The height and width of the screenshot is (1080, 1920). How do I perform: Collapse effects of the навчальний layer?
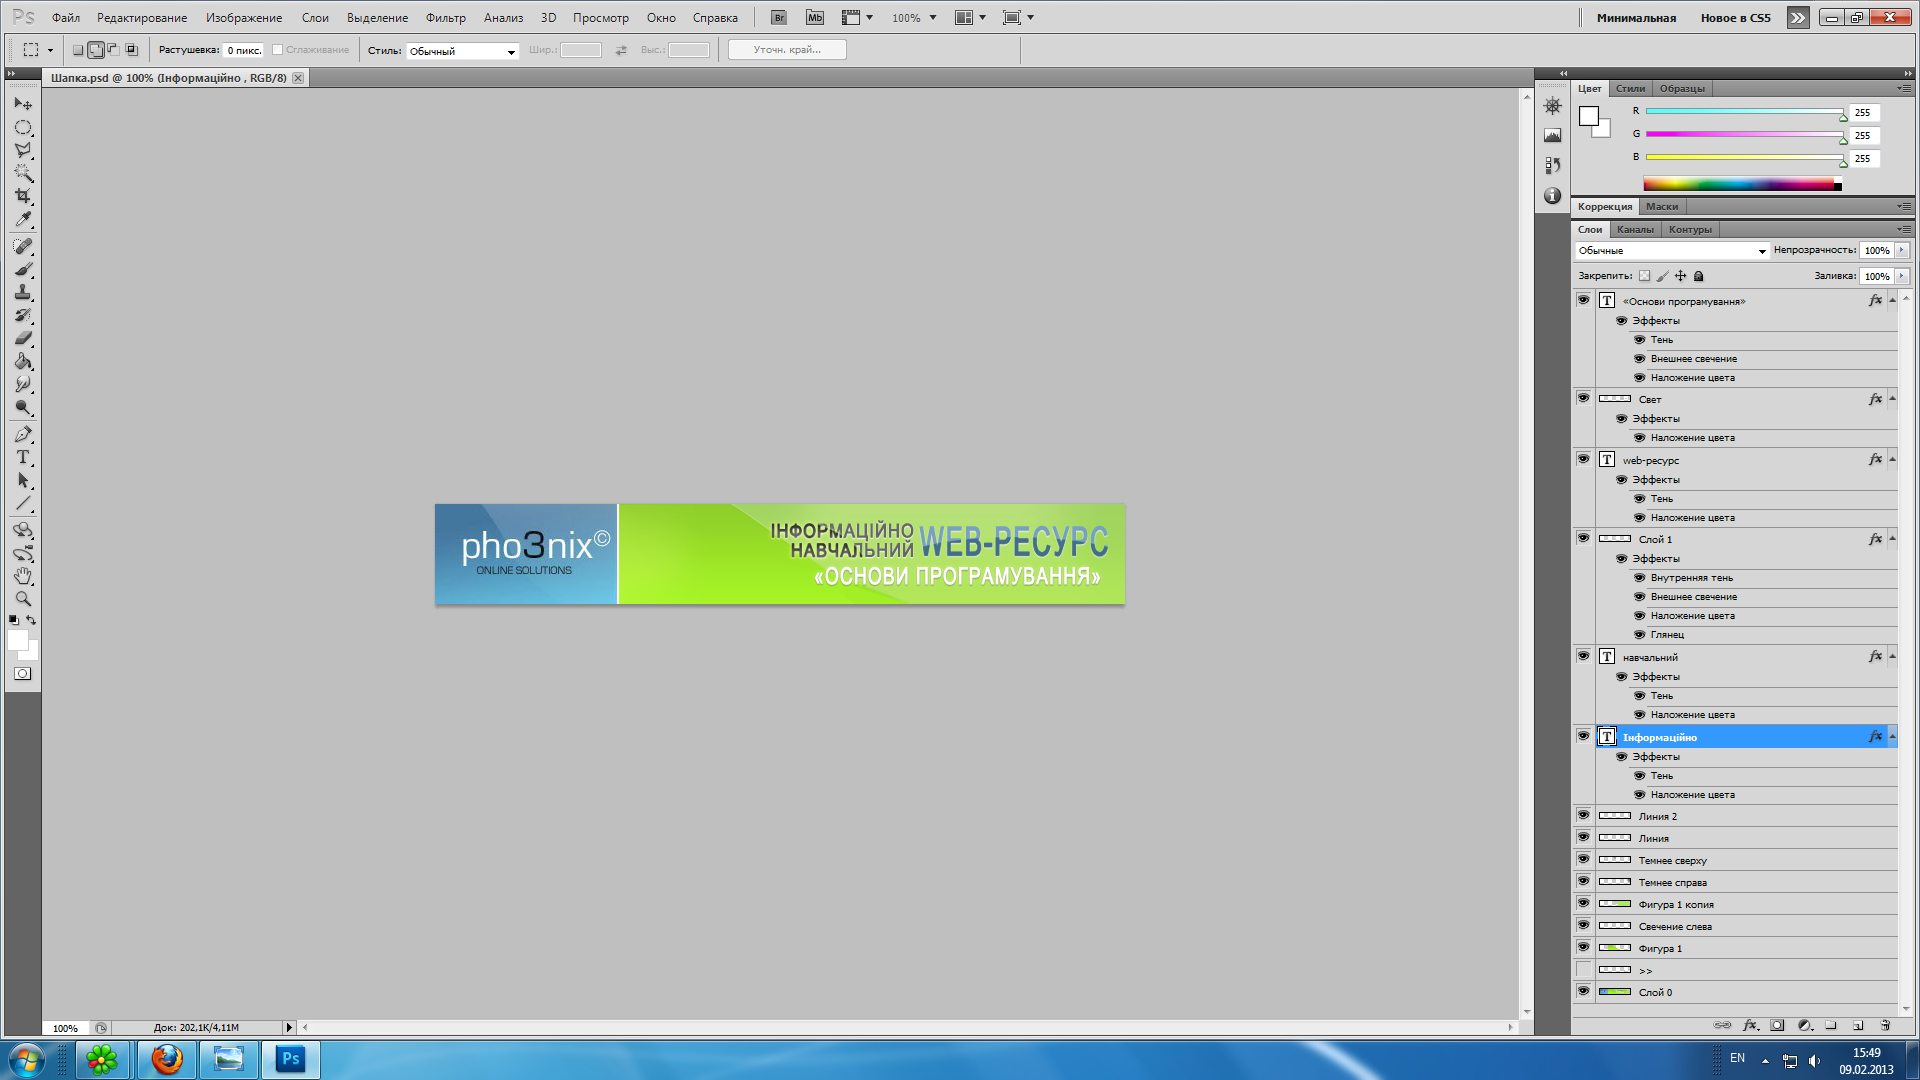(1892, 657)
